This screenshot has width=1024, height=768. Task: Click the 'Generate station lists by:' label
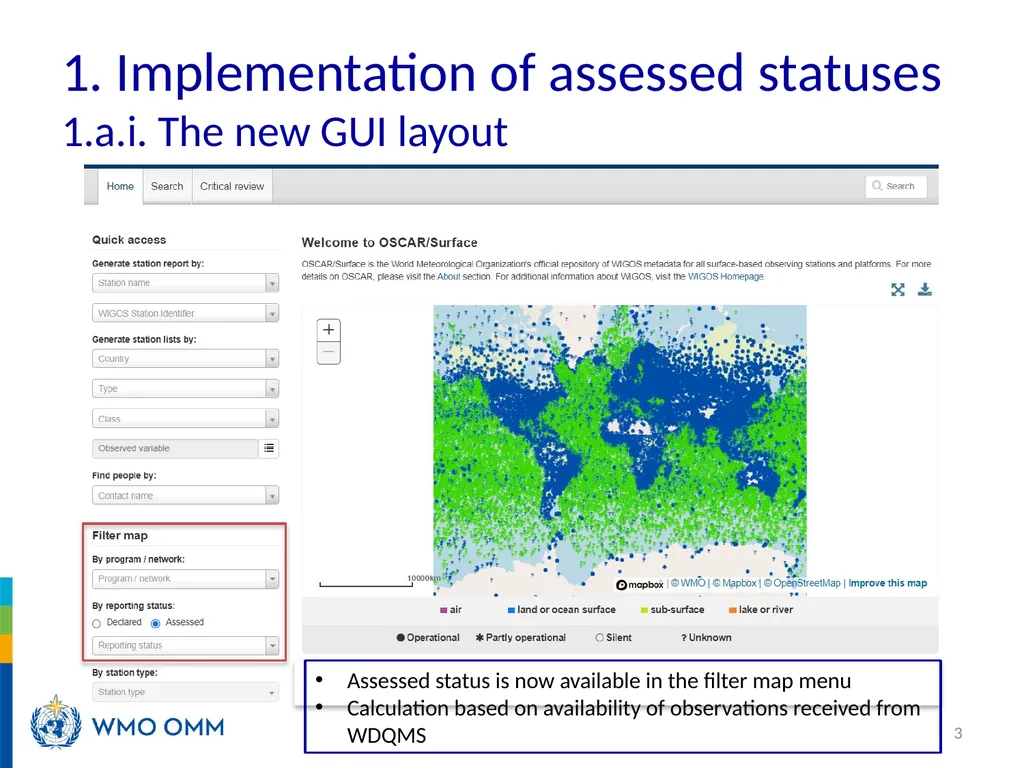point(144,340)
